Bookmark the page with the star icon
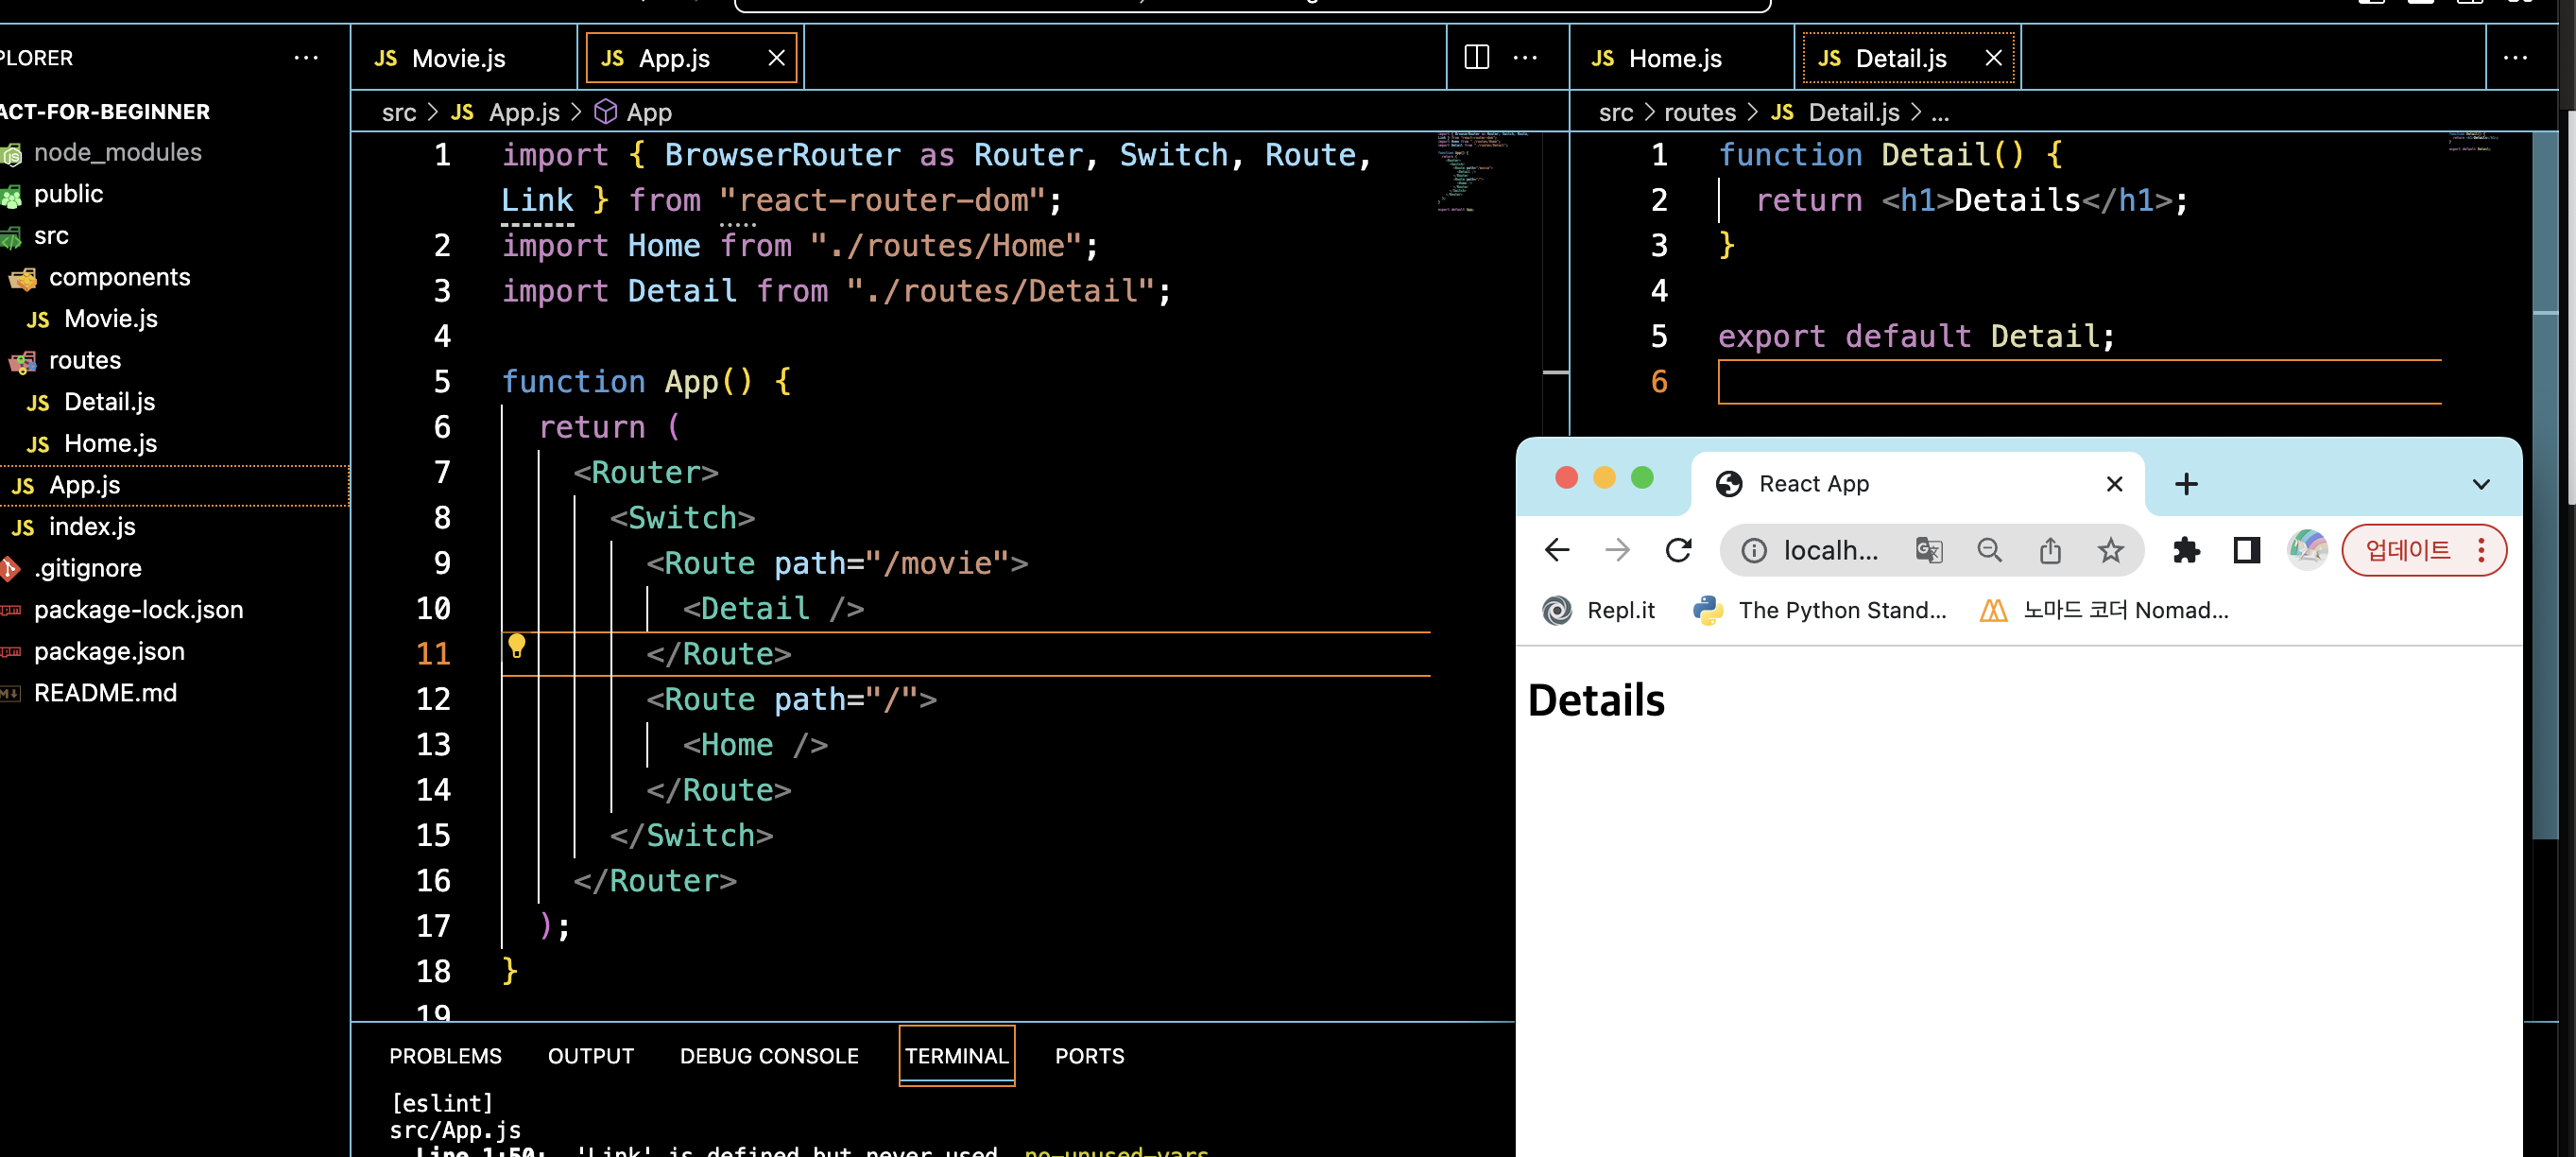Screen dimensions: 2576x1157 pos(2110,550)
